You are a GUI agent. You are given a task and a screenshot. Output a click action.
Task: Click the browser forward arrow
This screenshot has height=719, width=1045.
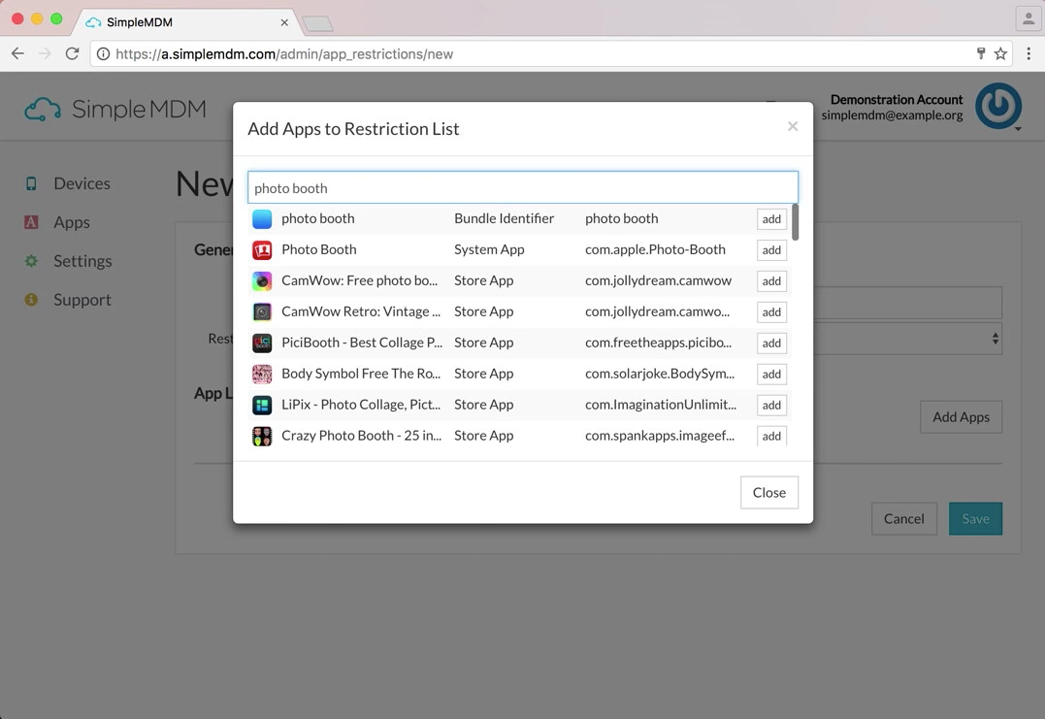pyautogui.click(x=45, y=53)
